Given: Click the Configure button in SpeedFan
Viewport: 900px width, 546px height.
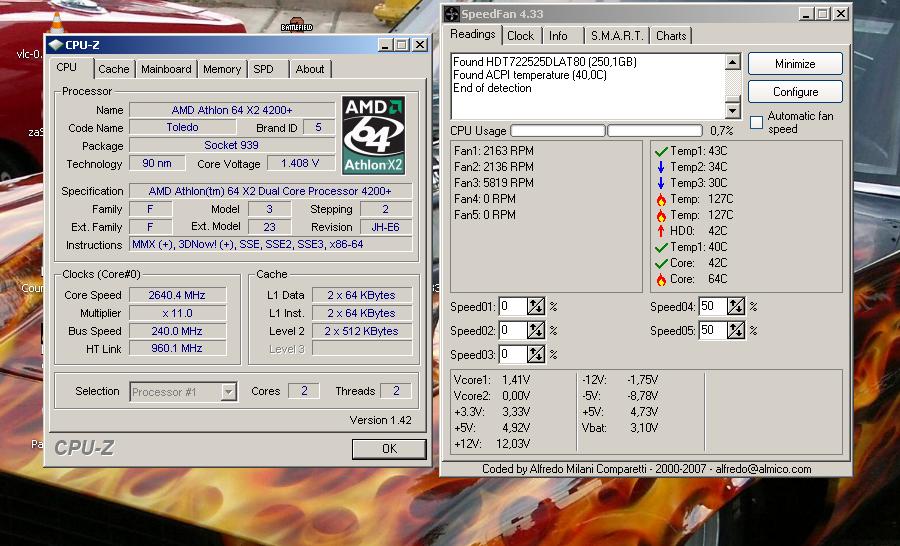Looking at the screenshot, I should pyautogui.click(x=796, y=92).
